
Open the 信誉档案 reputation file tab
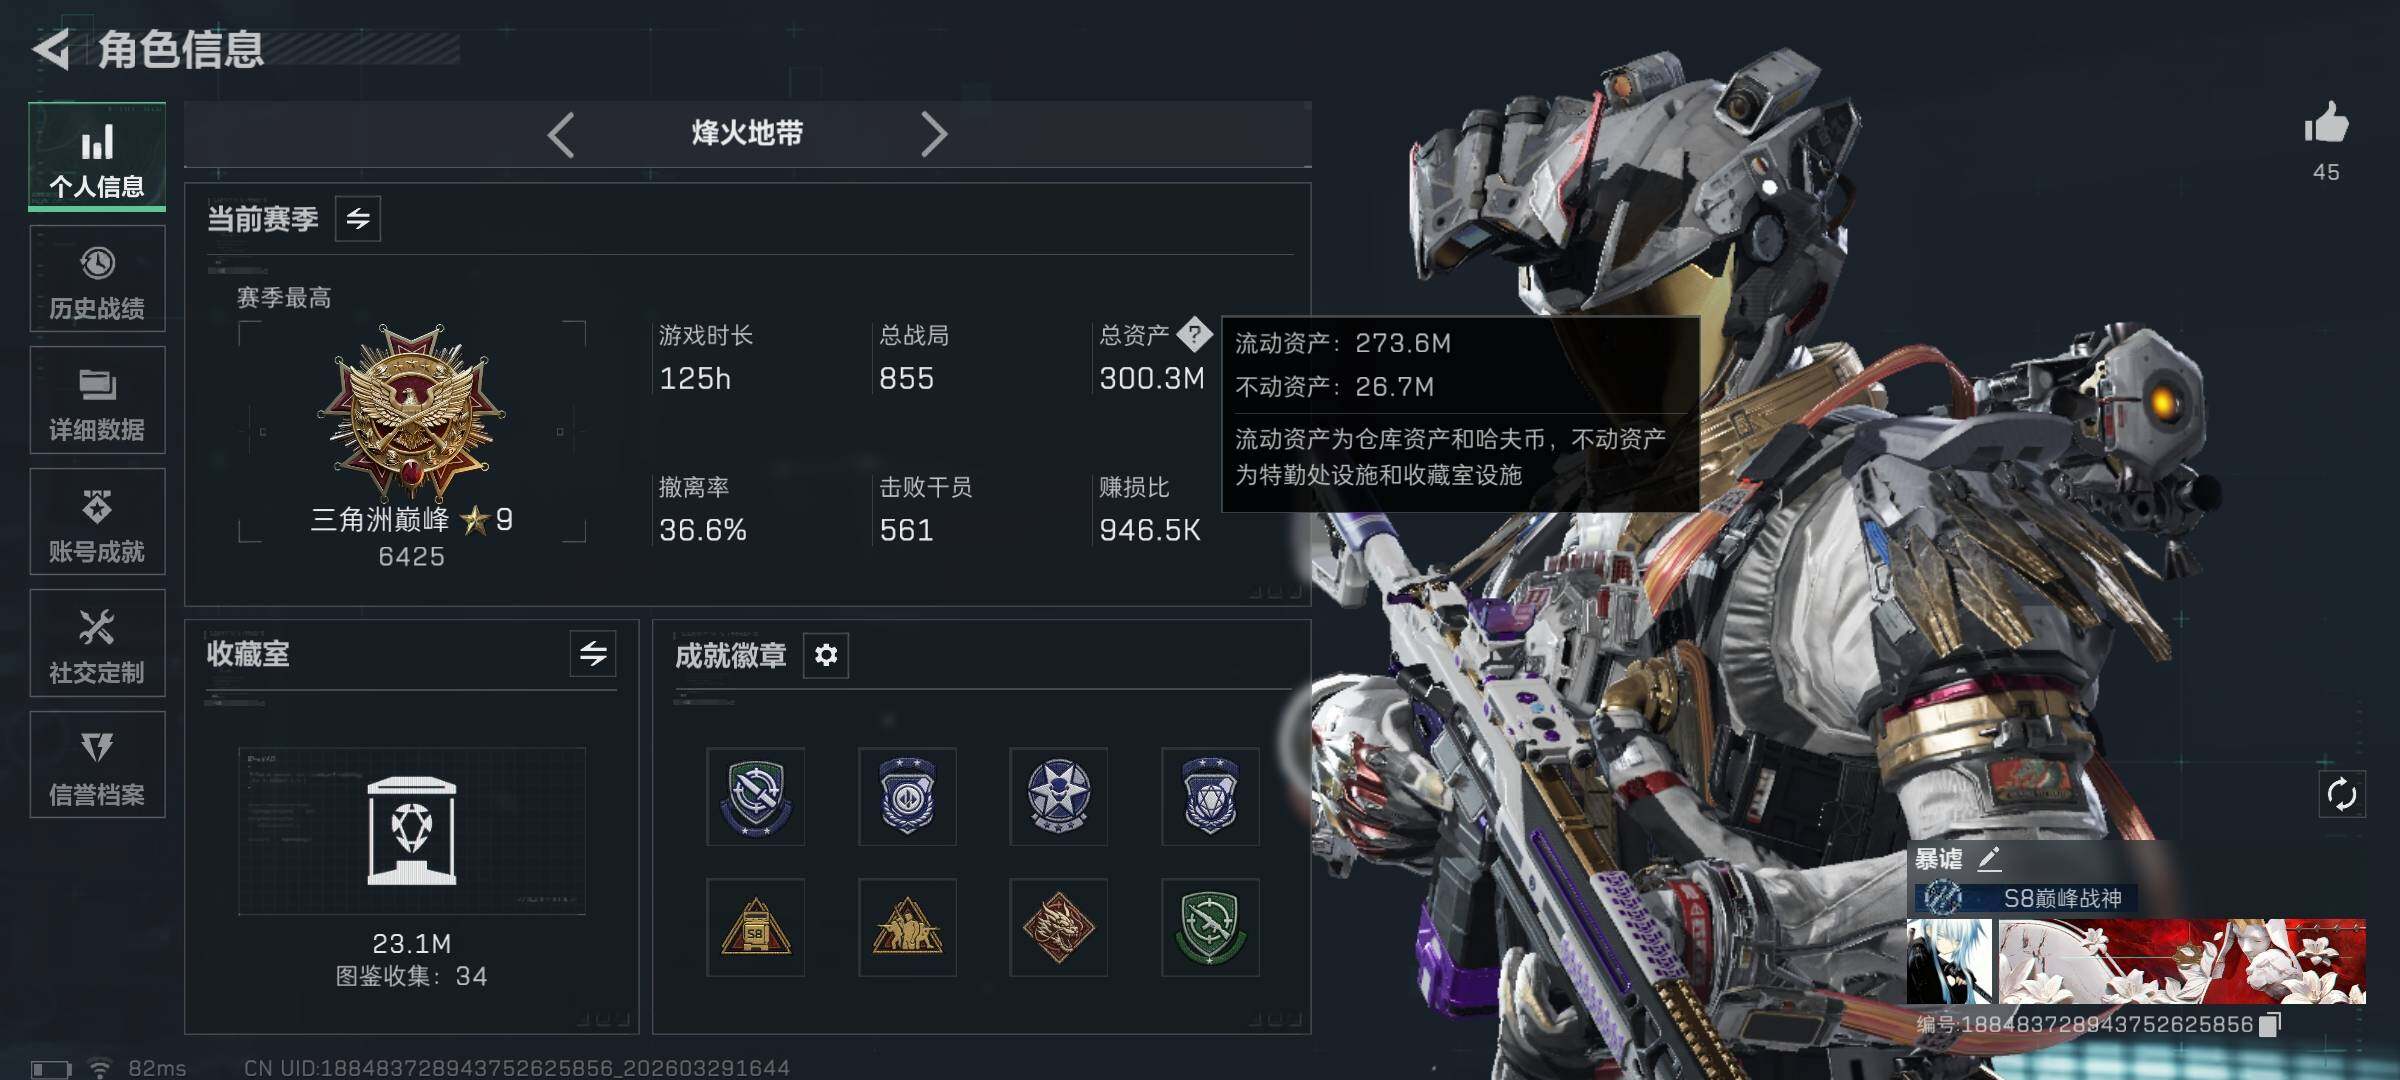pyautogui.click(x=97, y=765)
